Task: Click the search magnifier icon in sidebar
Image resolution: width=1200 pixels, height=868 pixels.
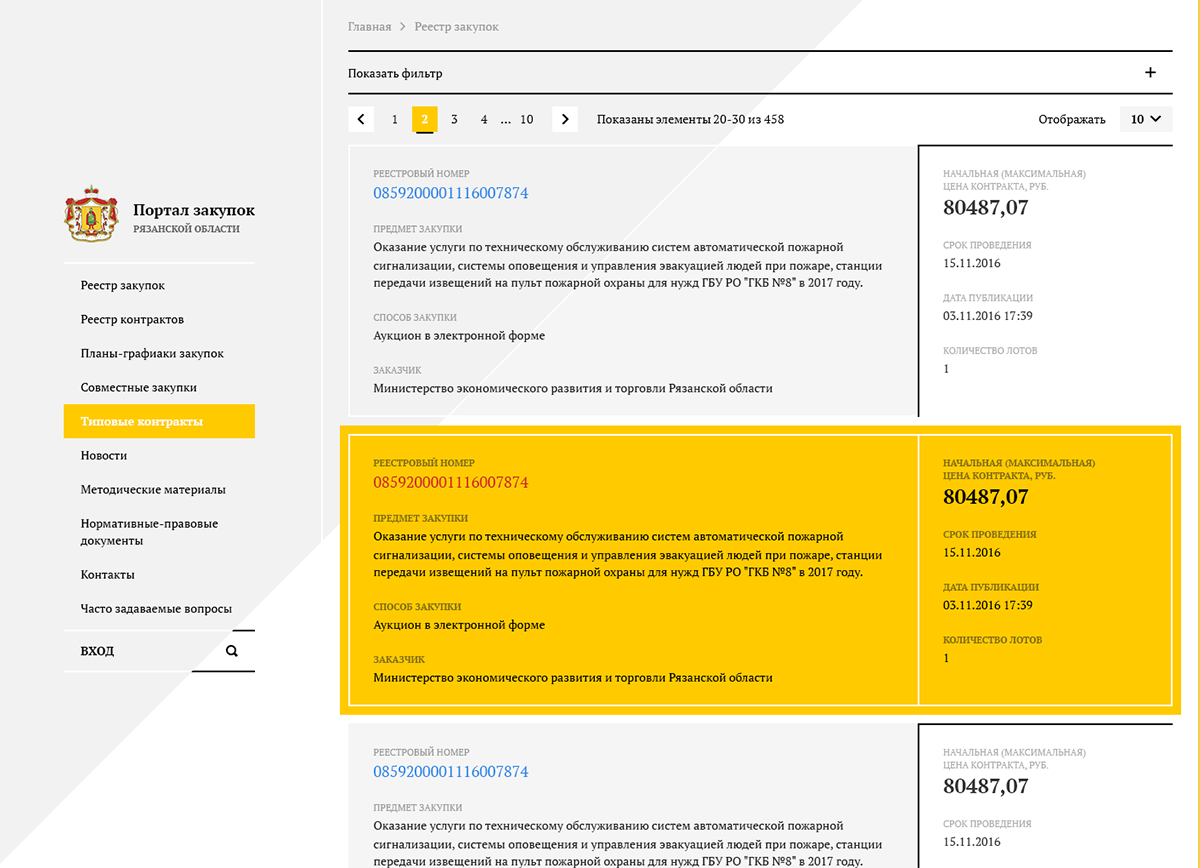Action: 232,651
